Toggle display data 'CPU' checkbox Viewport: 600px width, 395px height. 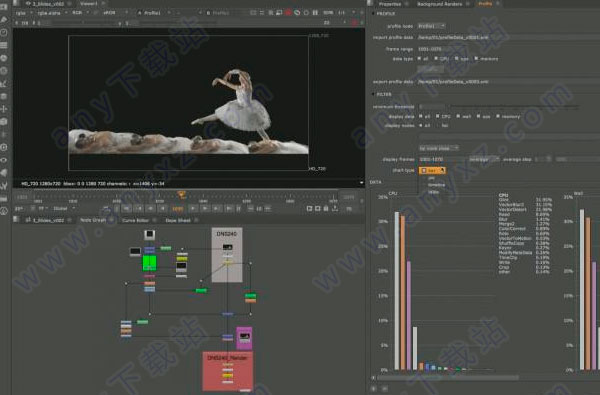[x=437, y=116]
